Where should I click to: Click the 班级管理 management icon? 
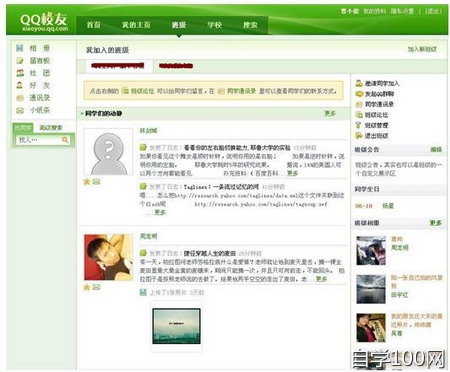[359, 125]
